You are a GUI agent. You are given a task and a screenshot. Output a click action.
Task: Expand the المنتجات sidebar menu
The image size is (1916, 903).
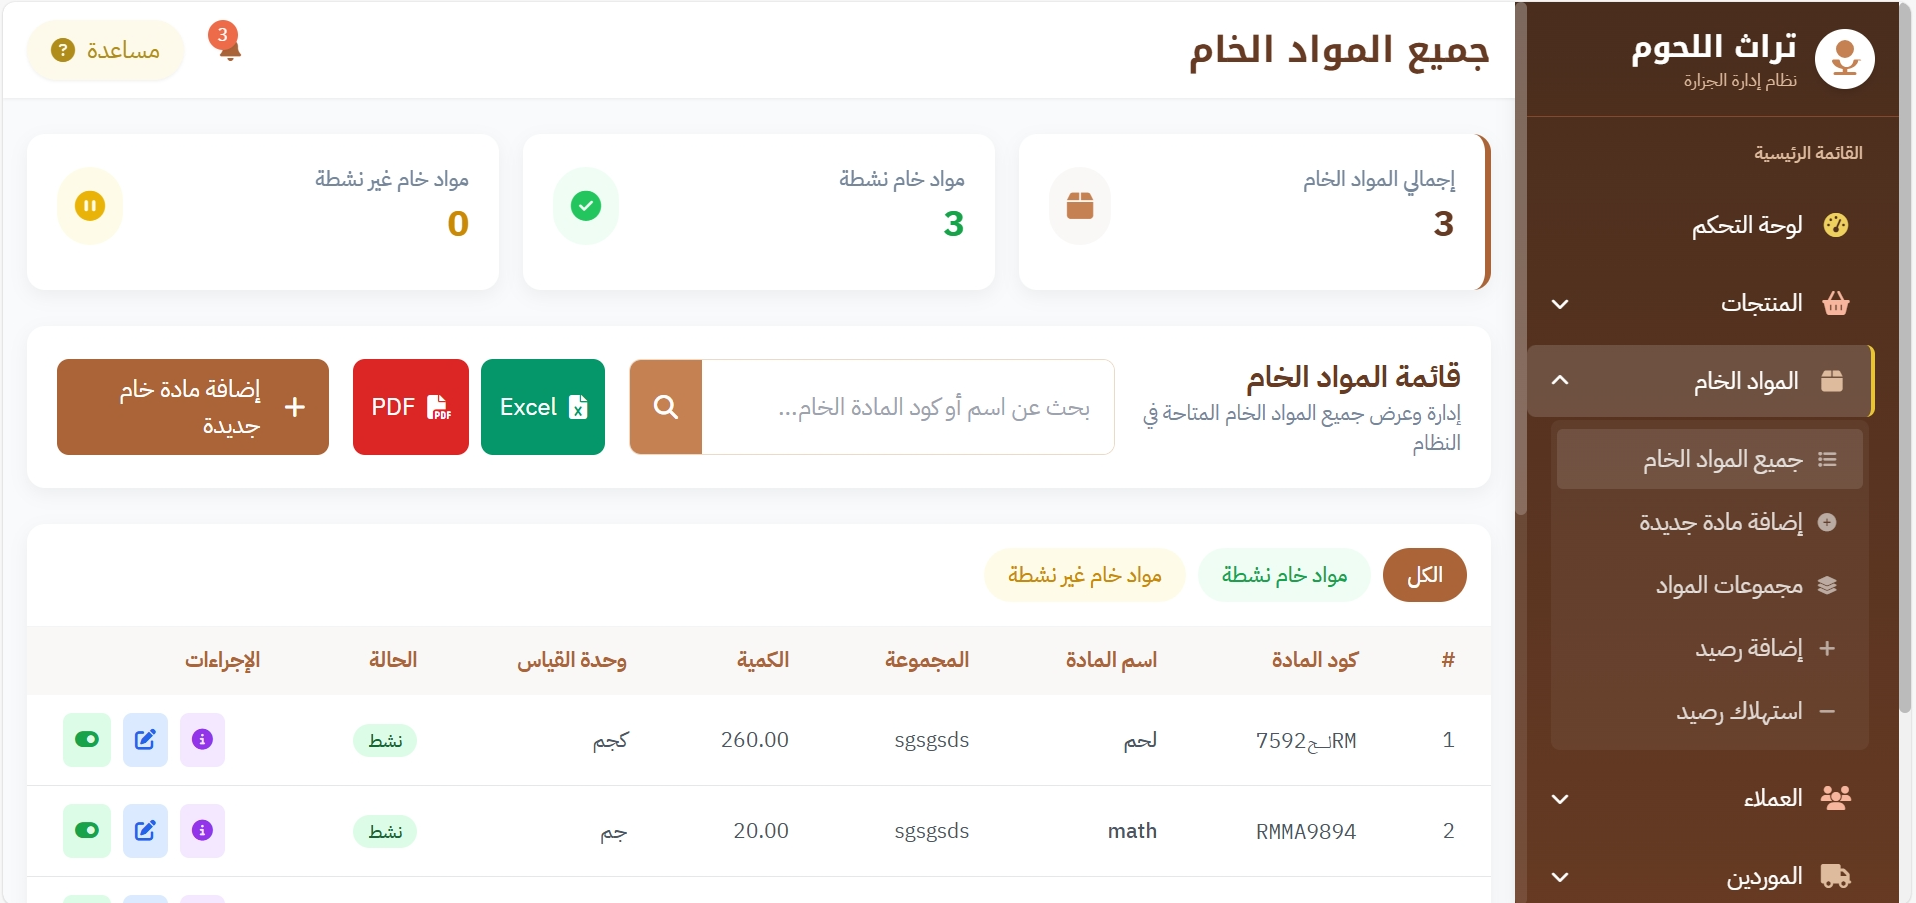click(x=1700, y=303)
